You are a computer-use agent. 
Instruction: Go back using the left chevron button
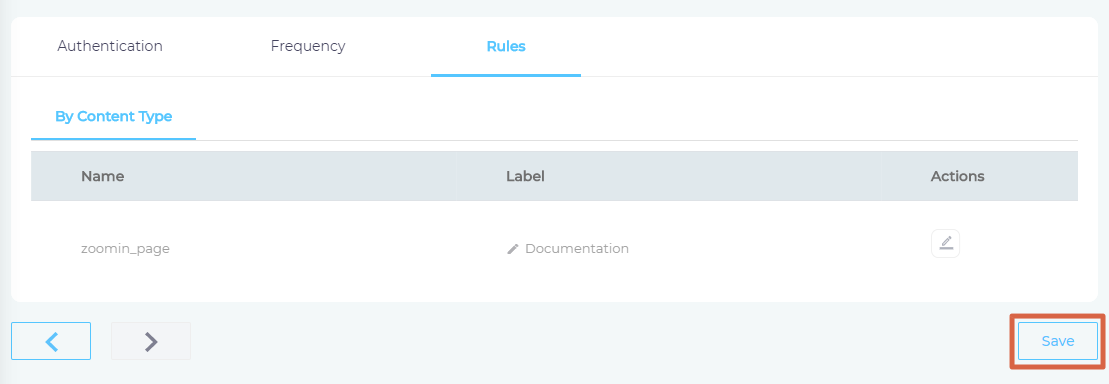click(x=51, y=342)
